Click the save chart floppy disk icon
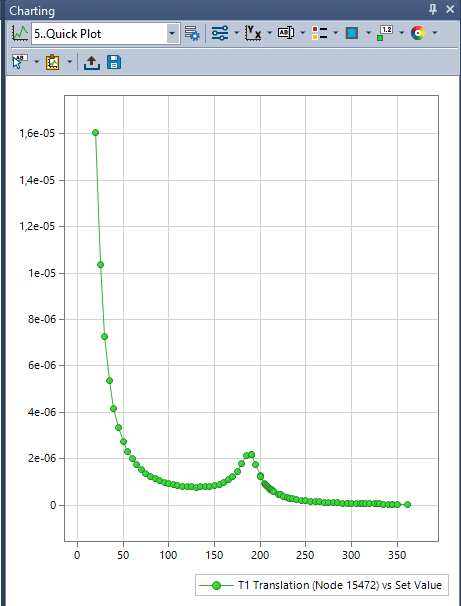Image resolution: width=461 pixels, height=606 pixels. click(114, 62)
